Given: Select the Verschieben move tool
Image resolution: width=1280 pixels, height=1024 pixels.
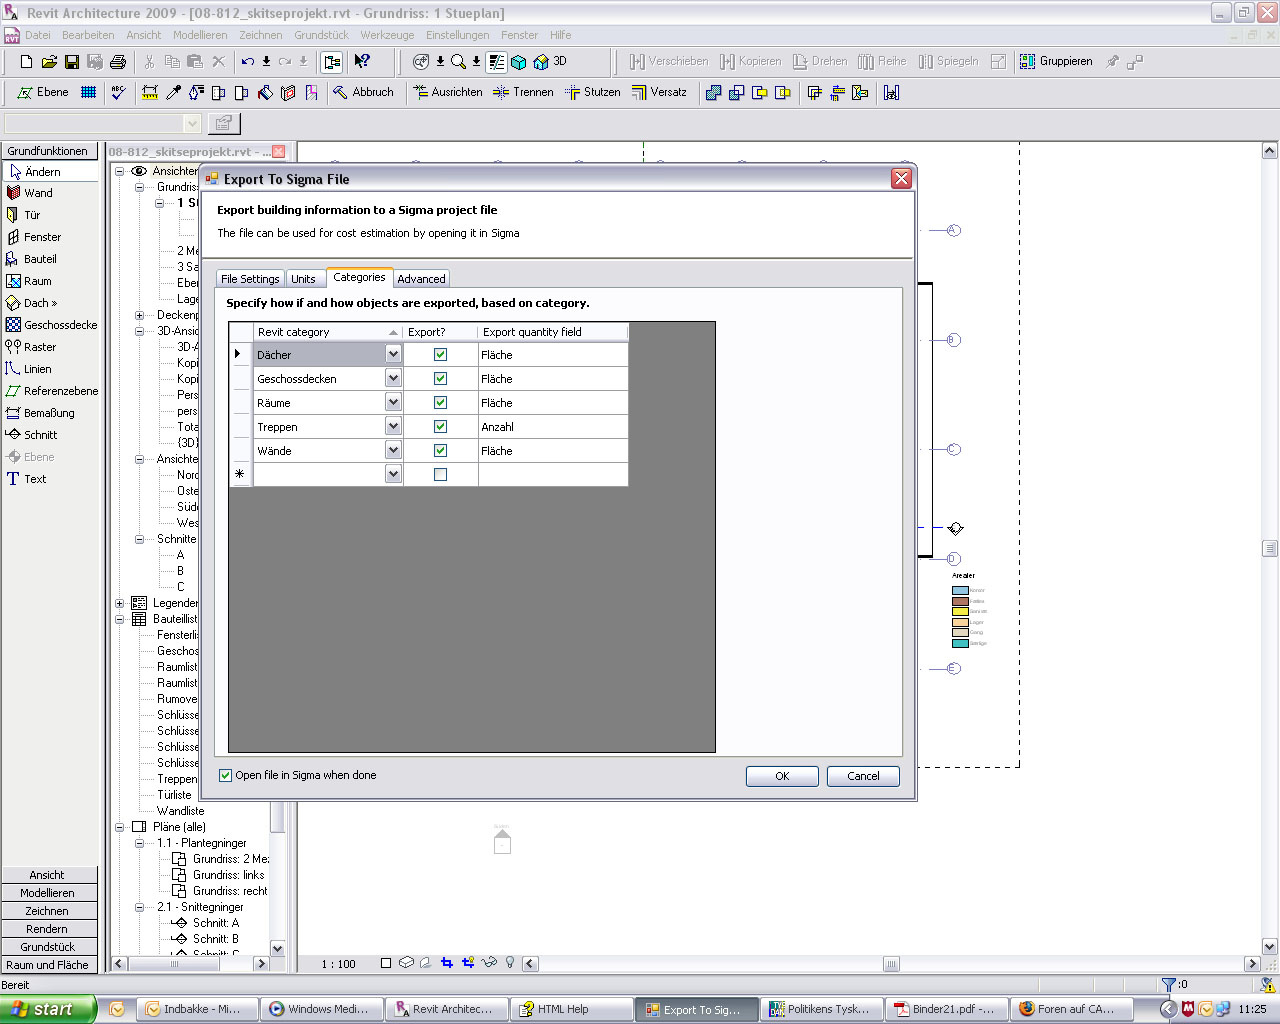Looking at the screenshot, I should click(x=668, y=62).
